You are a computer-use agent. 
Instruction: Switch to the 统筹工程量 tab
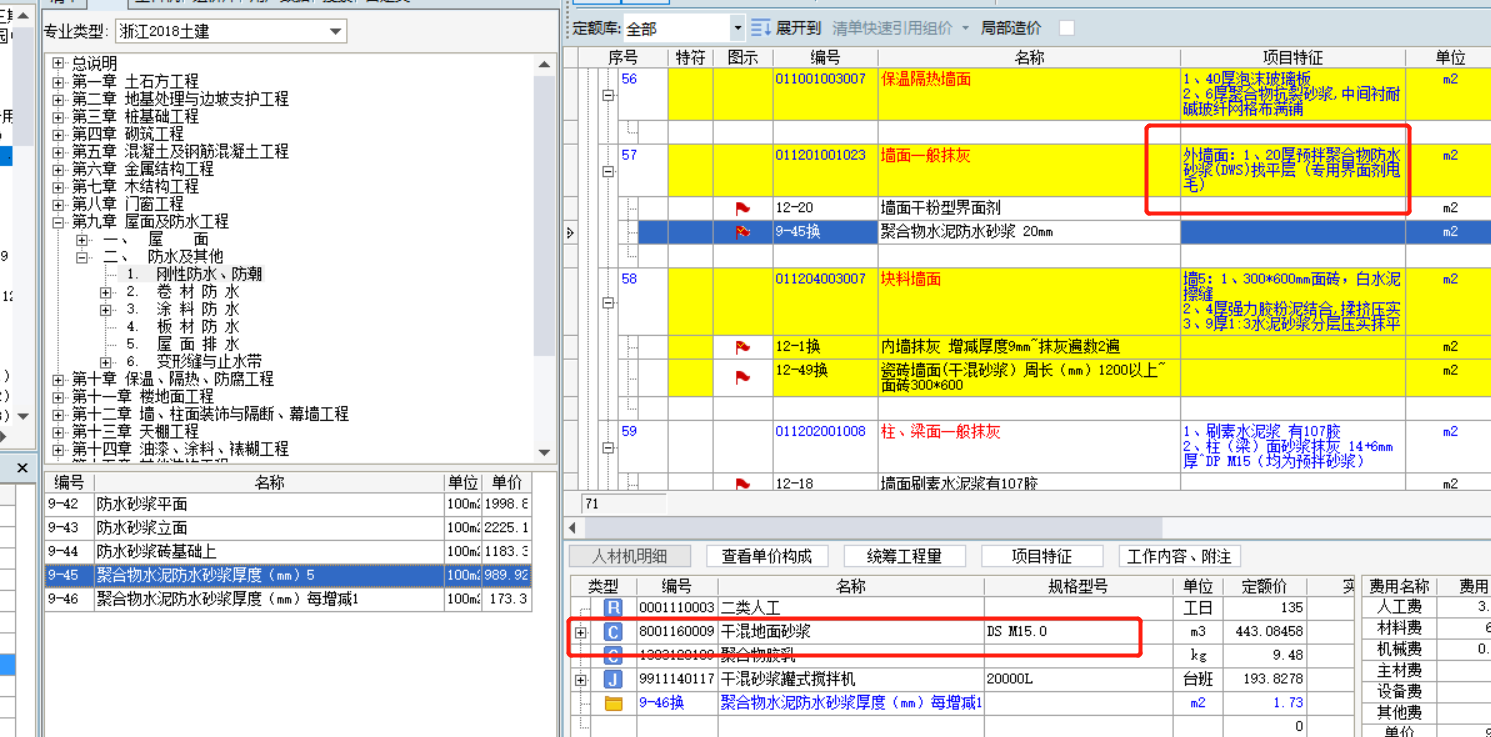[x=905, y=556]
